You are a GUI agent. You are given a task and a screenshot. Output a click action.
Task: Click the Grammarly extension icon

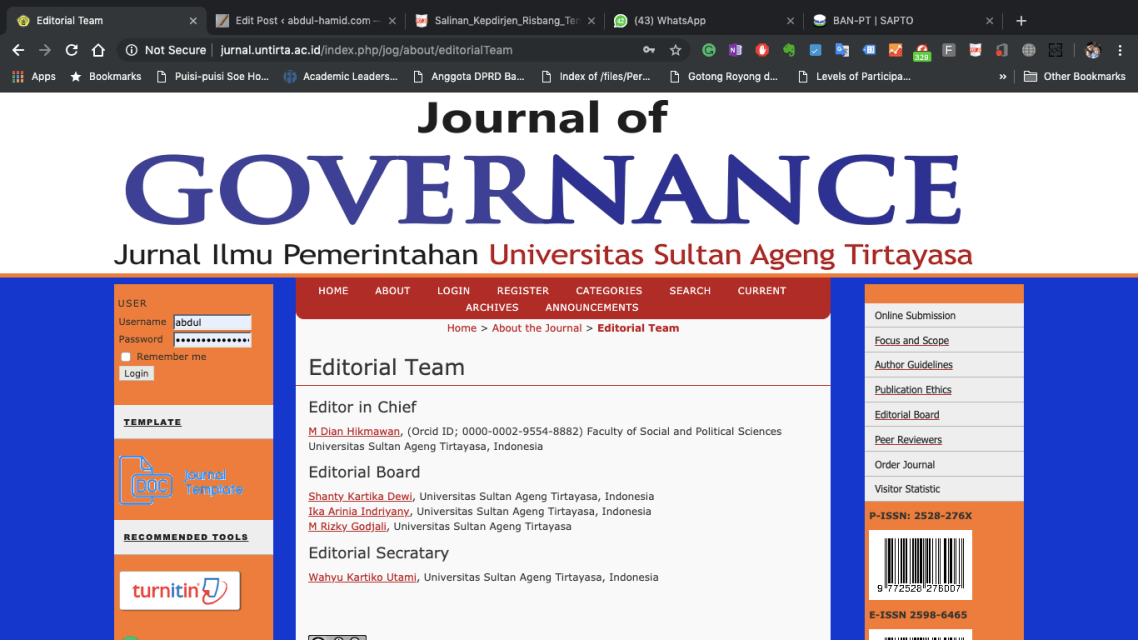709,50
